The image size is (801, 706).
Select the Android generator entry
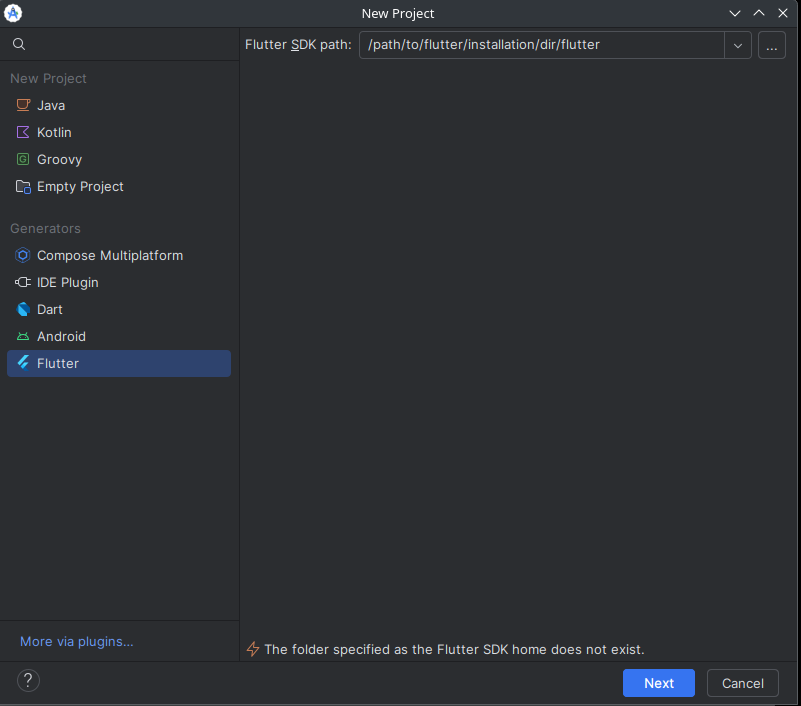coord(119,337)
